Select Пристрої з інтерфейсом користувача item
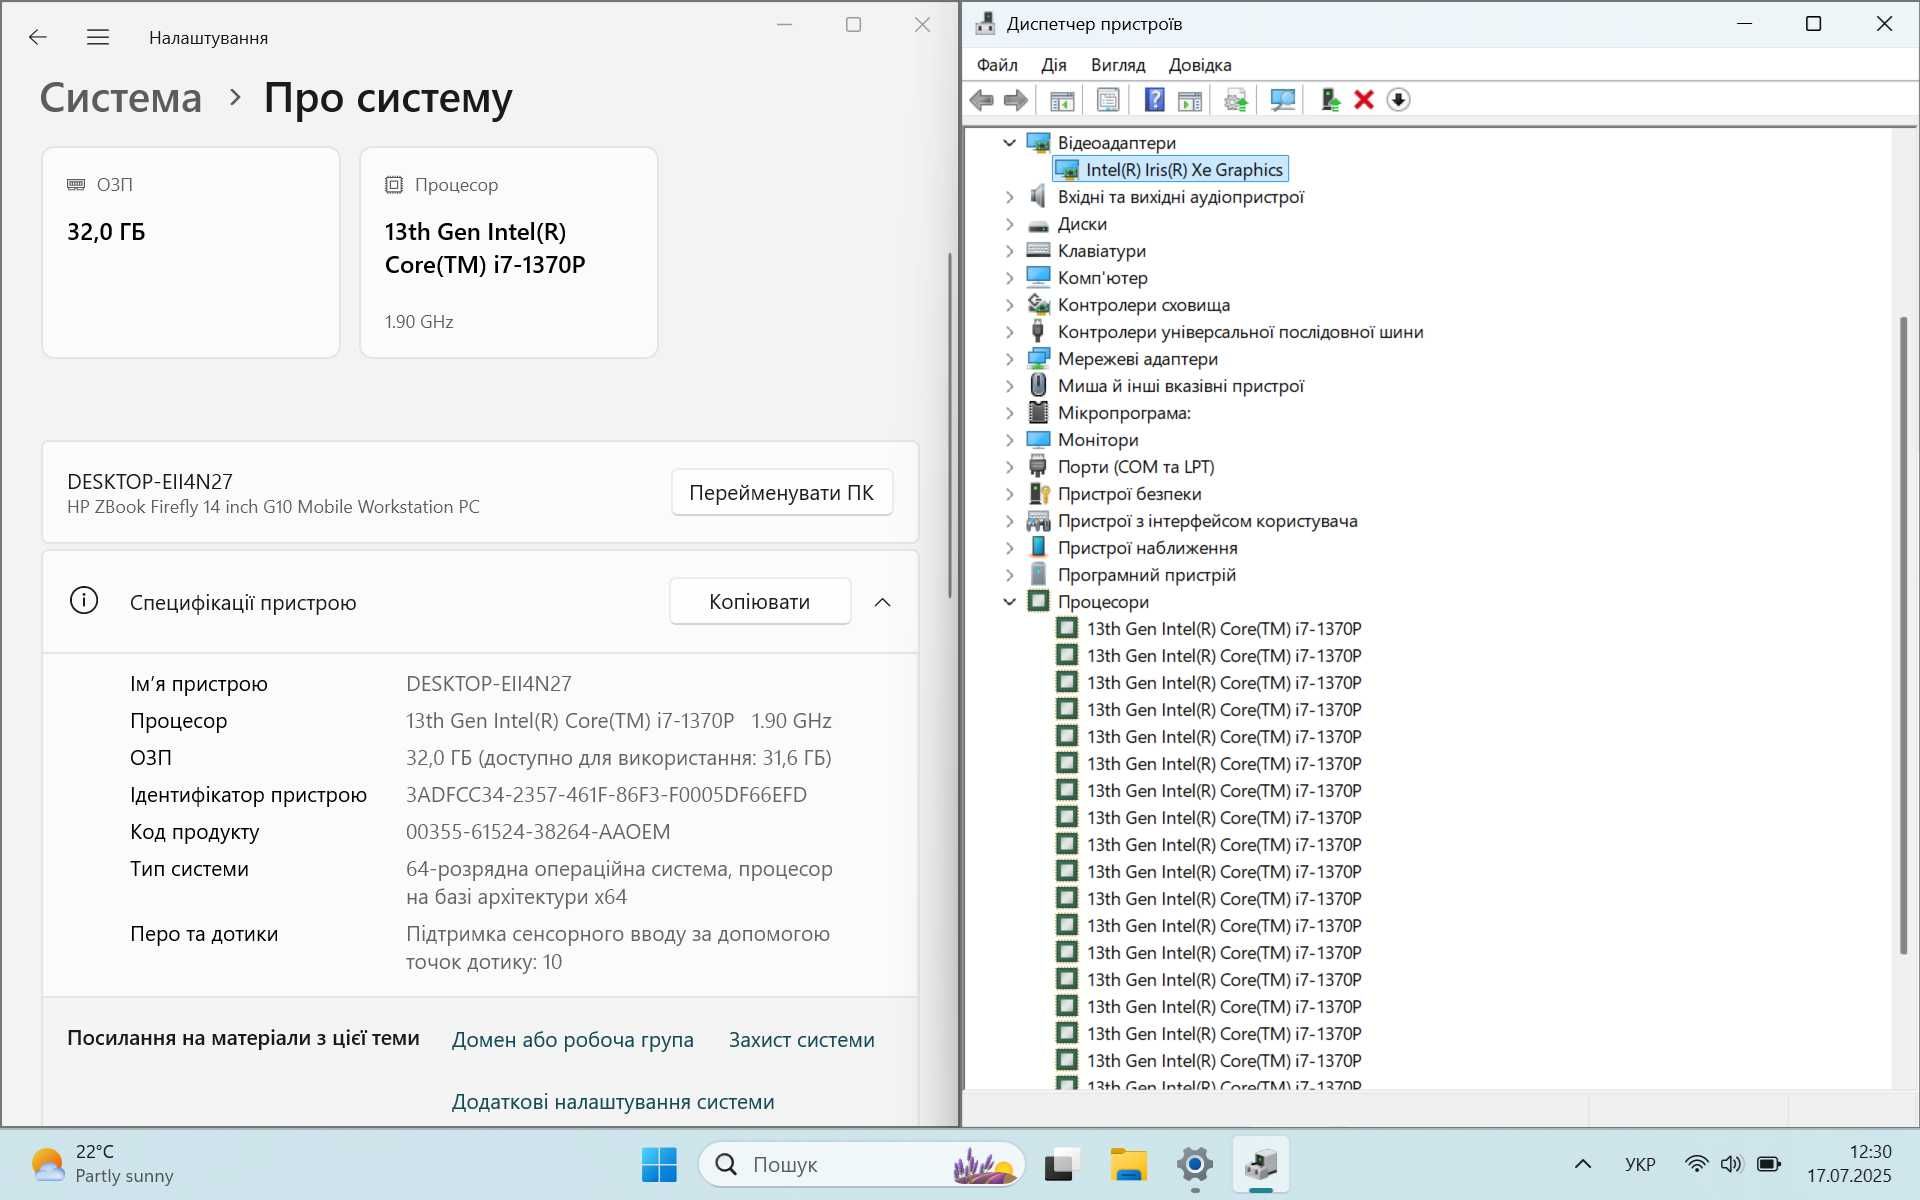The height and width of the screenshot is (1200, 1920). (1207, 521)
